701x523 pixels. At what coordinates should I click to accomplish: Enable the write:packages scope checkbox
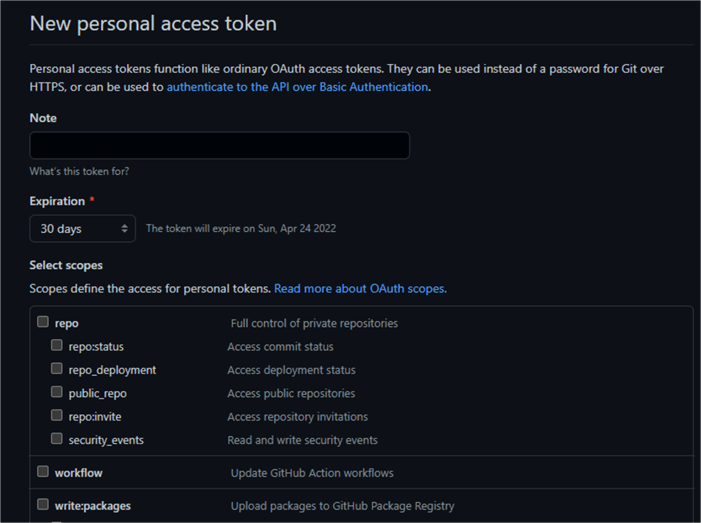click(x=43, y=505)
